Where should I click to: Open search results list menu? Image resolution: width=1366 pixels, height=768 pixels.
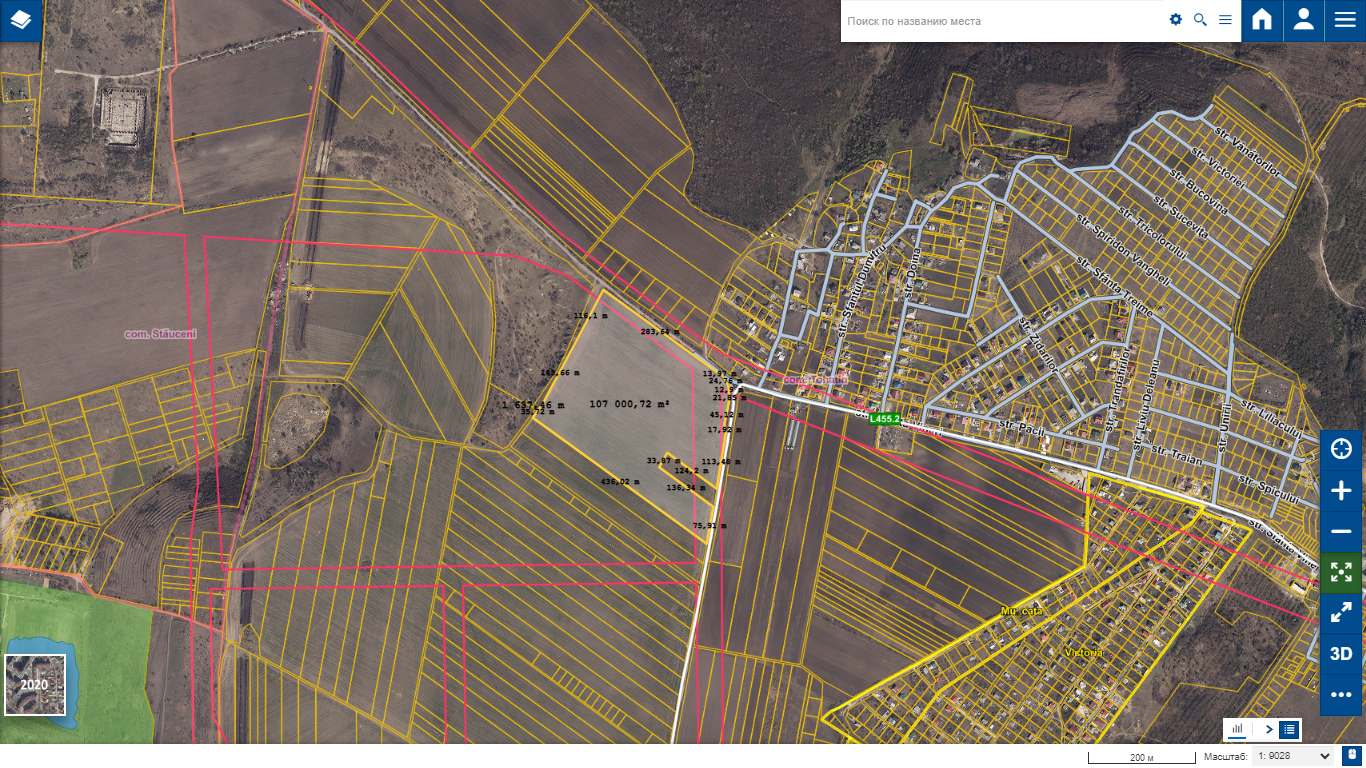(x=1225, y=20)
